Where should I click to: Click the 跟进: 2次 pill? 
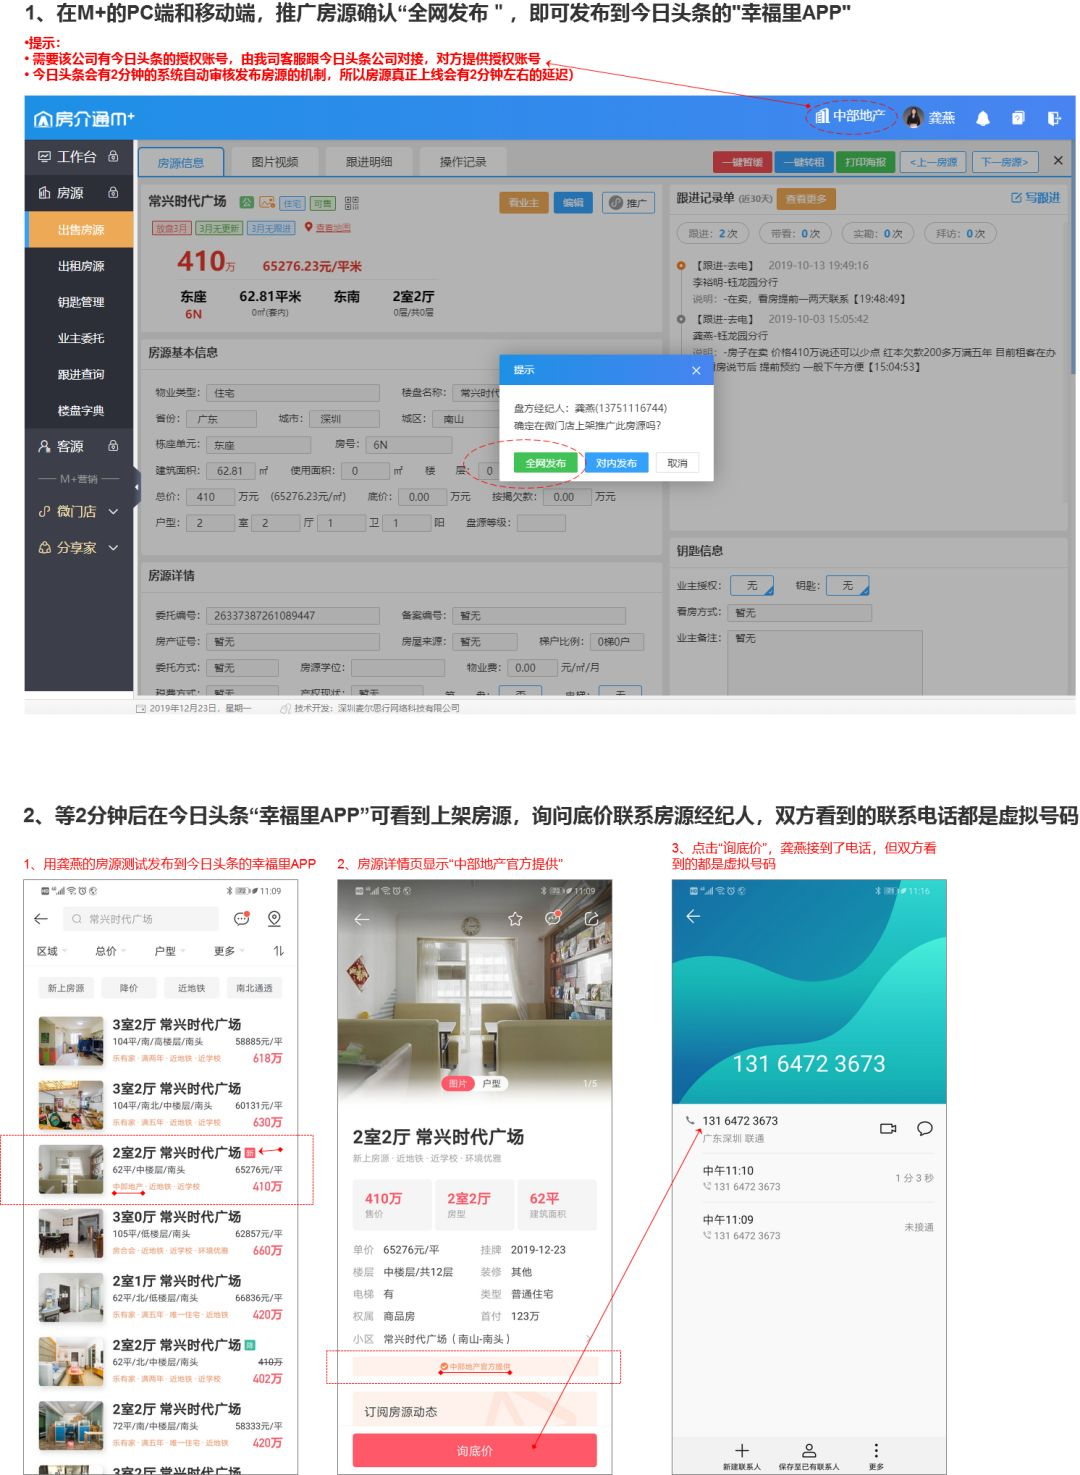point(713,234)
